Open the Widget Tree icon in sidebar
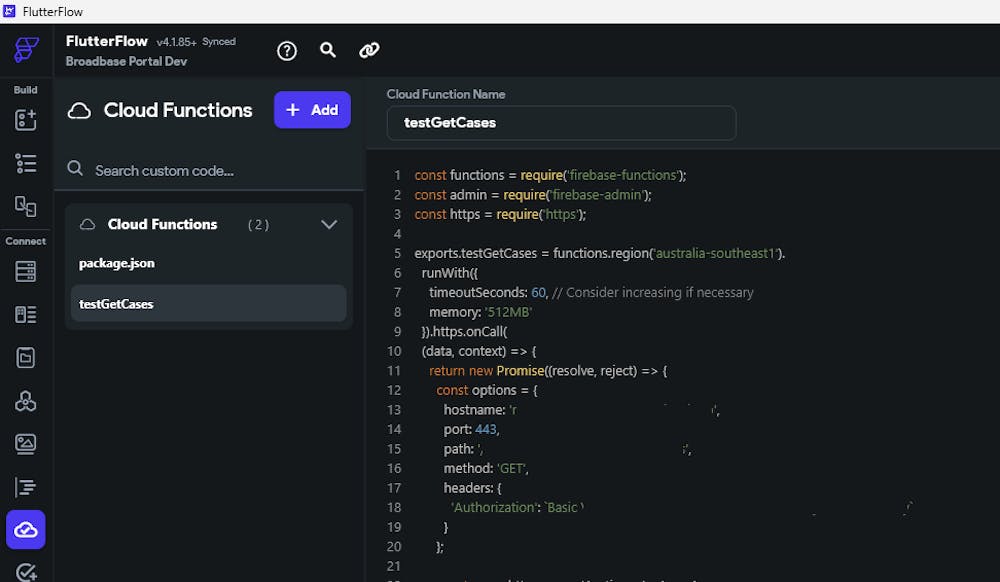Screen dimensions: 1000x582 26,163
